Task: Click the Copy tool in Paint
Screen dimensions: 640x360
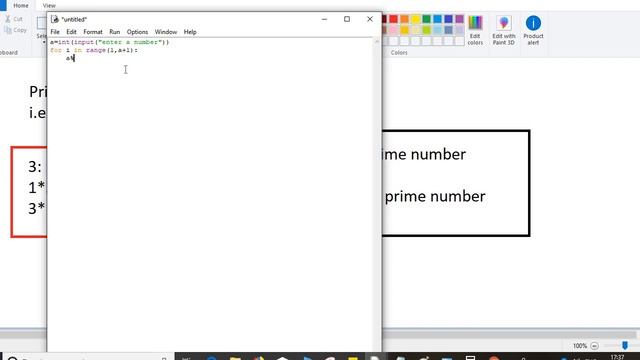Action: tap(16, 30)
